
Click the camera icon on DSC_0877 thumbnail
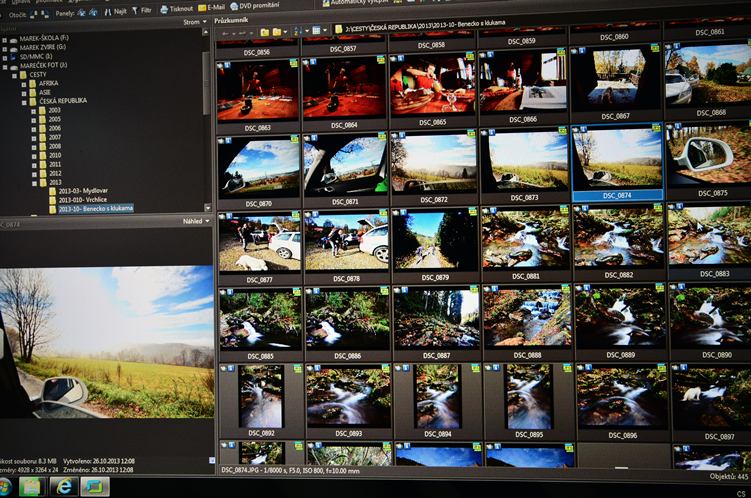[221, 218]
